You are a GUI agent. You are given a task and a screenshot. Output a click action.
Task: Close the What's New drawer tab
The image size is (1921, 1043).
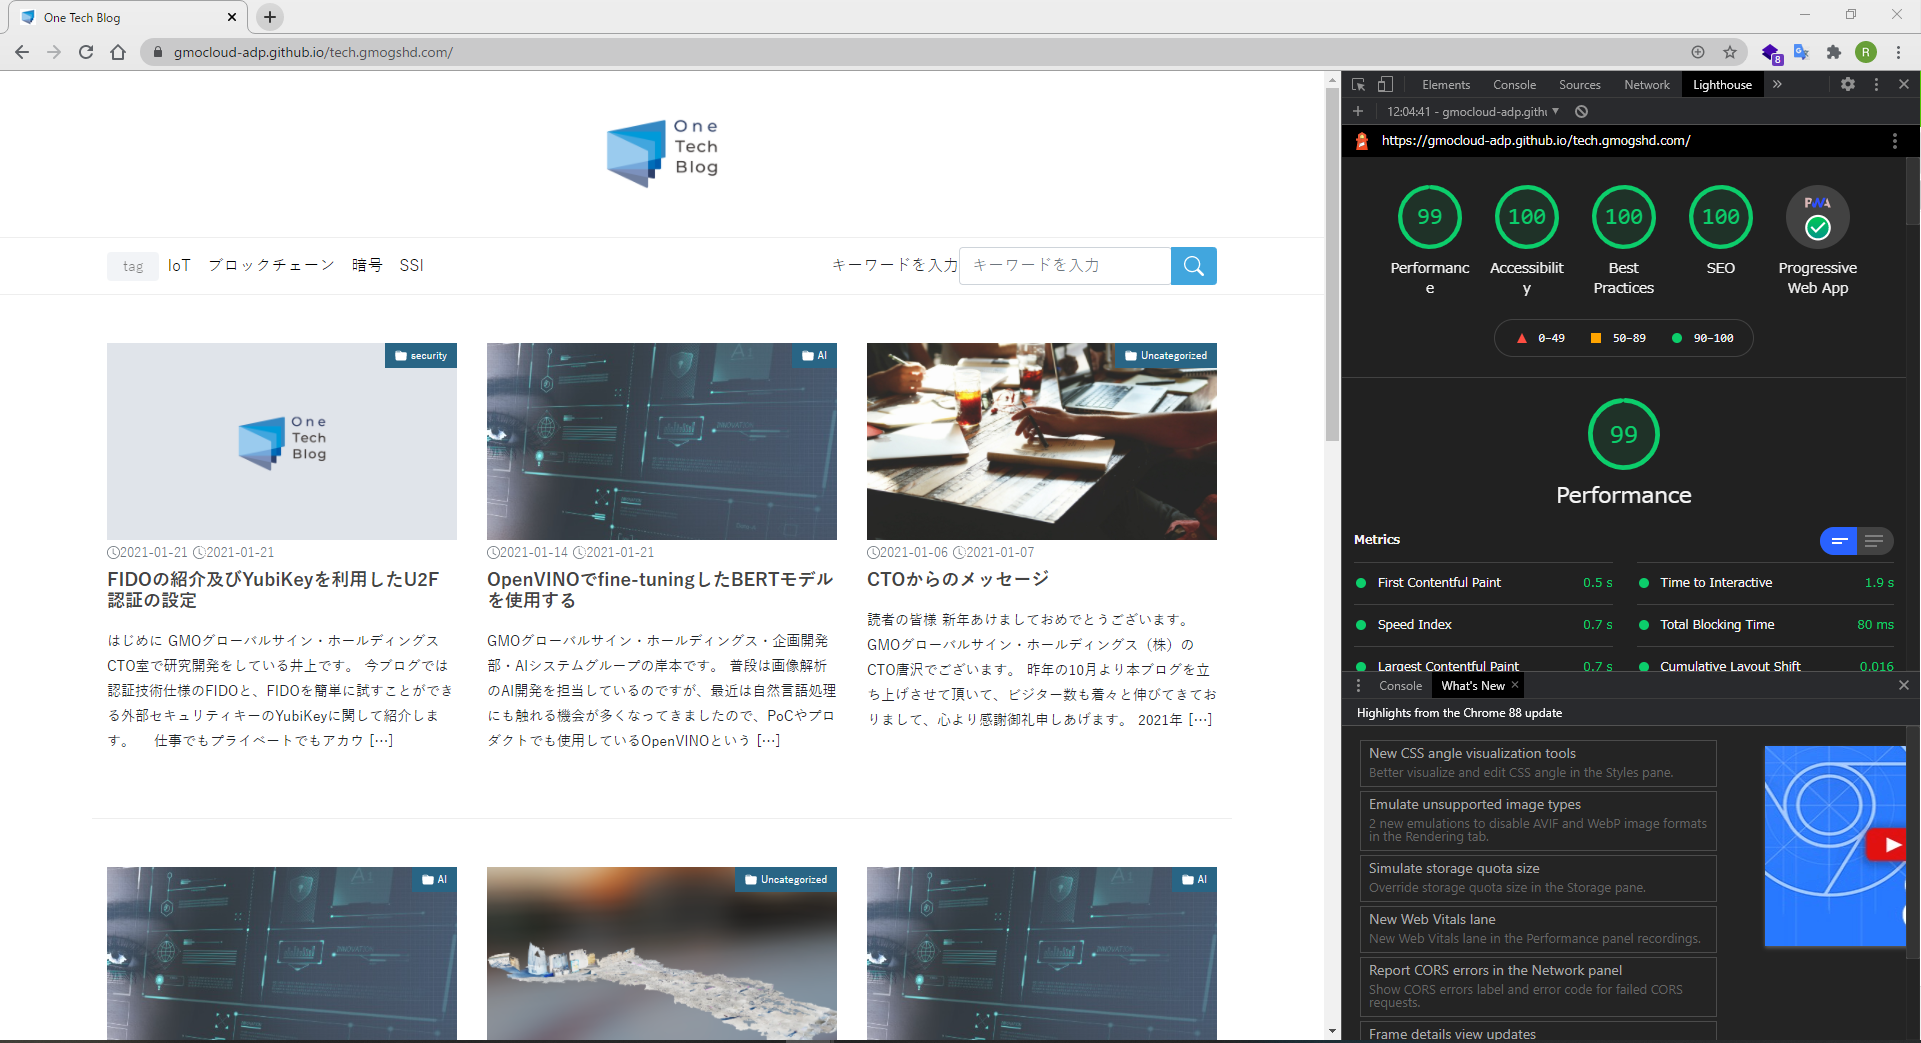coord(1515,685)
